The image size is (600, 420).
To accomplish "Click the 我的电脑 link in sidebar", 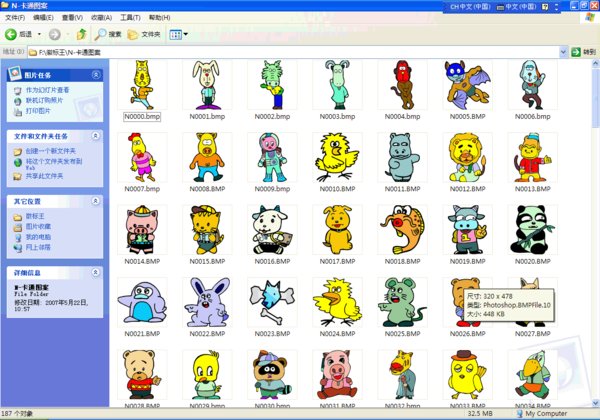I will [x=38, y=236].
